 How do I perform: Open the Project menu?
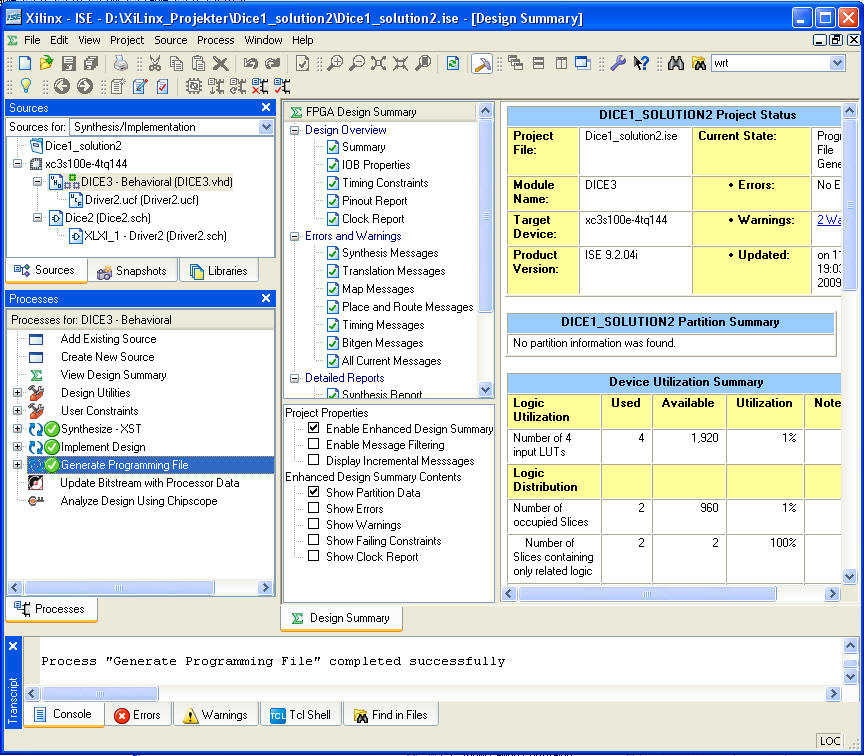(x=127, y=40)
